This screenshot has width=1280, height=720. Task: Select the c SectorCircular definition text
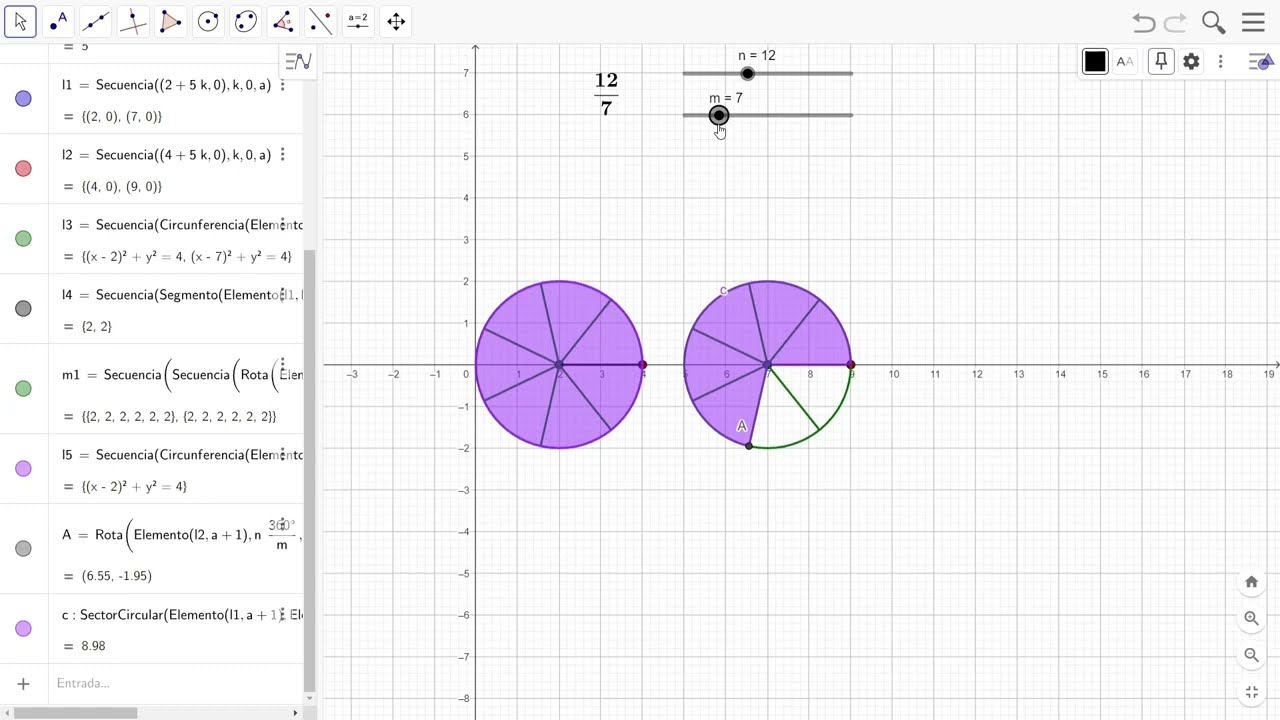point(182,615)
